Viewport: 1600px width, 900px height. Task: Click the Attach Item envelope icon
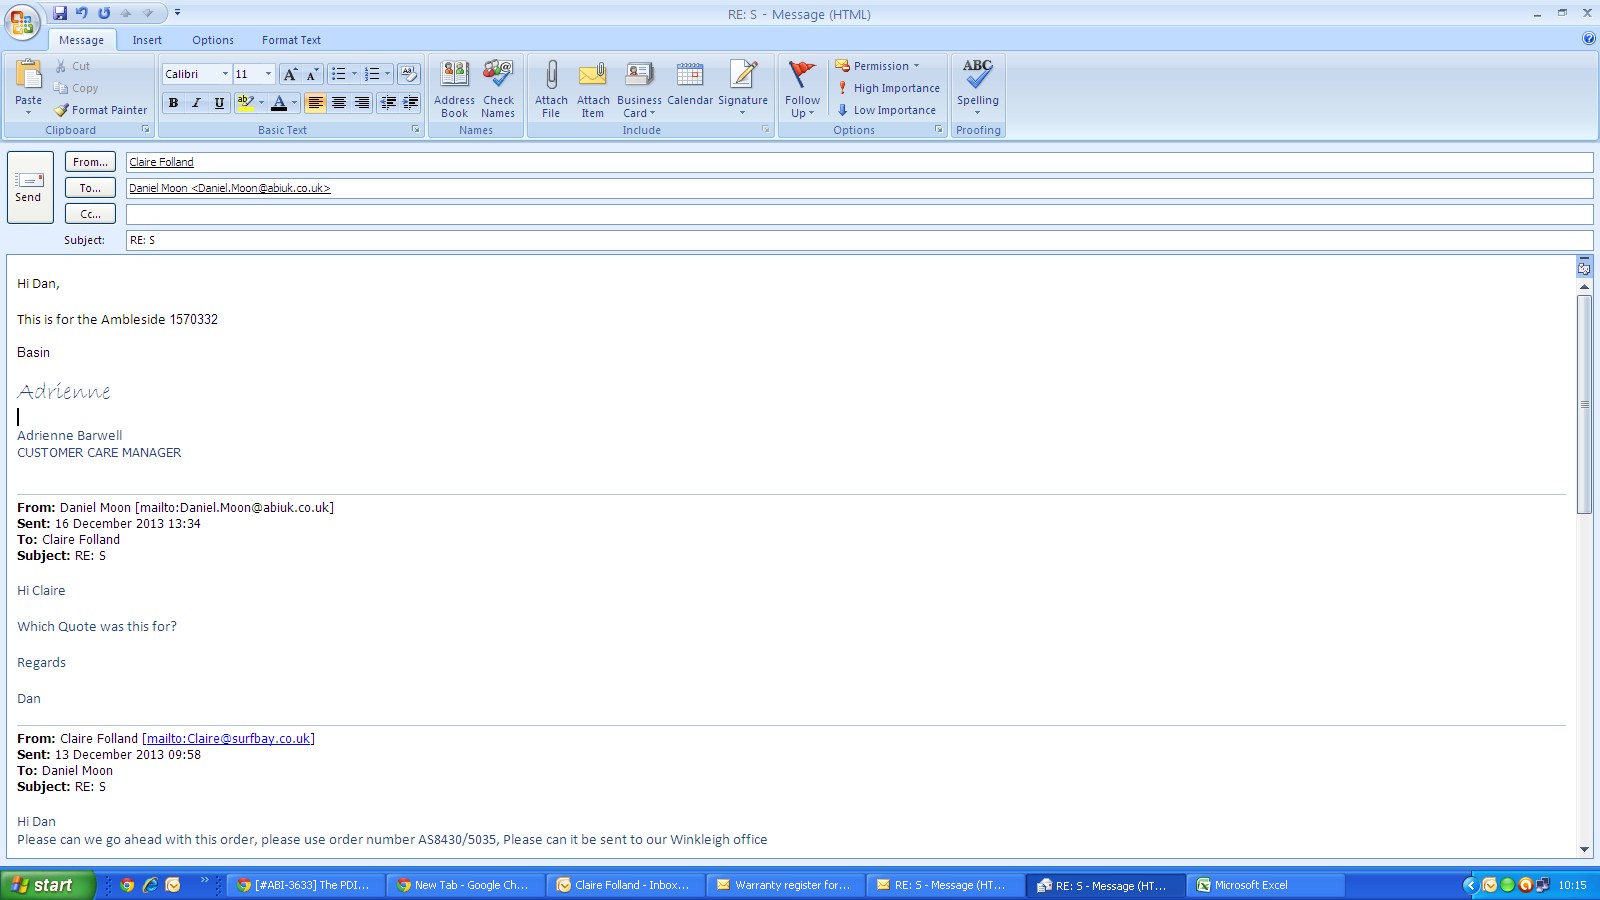click(x=593, y=76)
